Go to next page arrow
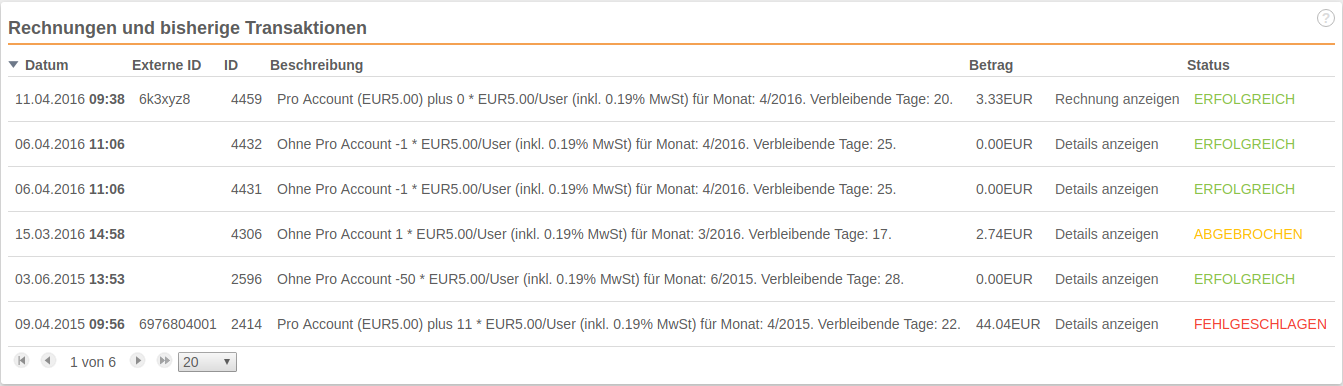This screenshot has width=1343, height=386. coord(138,360)
